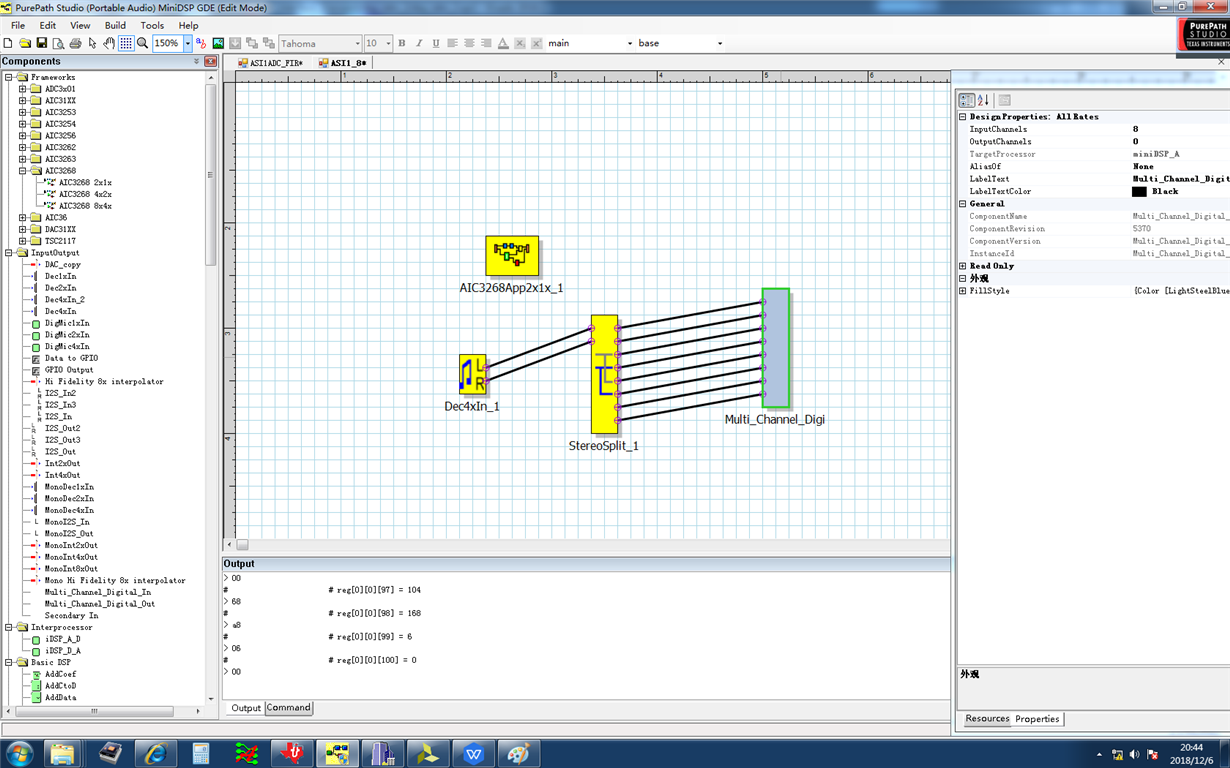Select the AIC3268App2x1x_1 block on canvas

[512, 256]
